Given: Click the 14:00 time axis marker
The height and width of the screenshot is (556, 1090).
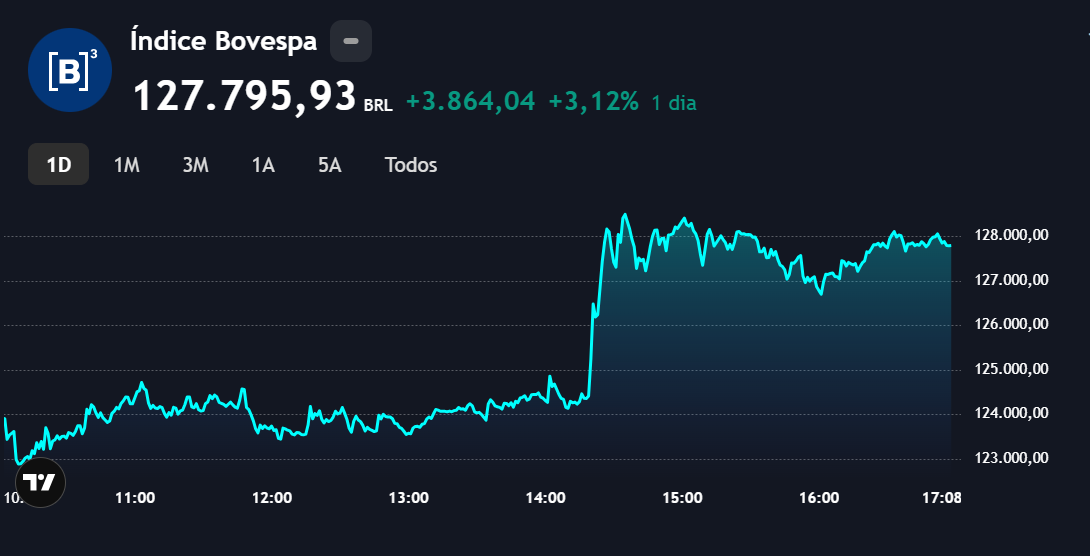Looking at the screenshot, I should pyautogui.click(x=546, y=497).
